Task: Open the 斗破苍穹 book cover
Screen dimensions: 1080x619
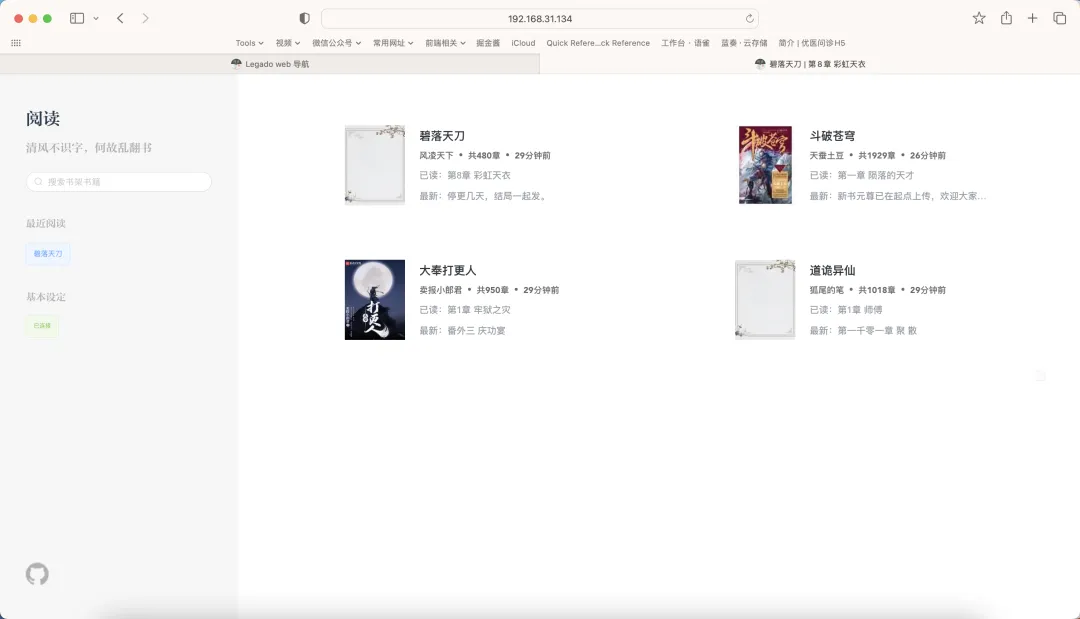Action: click(x=765, y=165)
